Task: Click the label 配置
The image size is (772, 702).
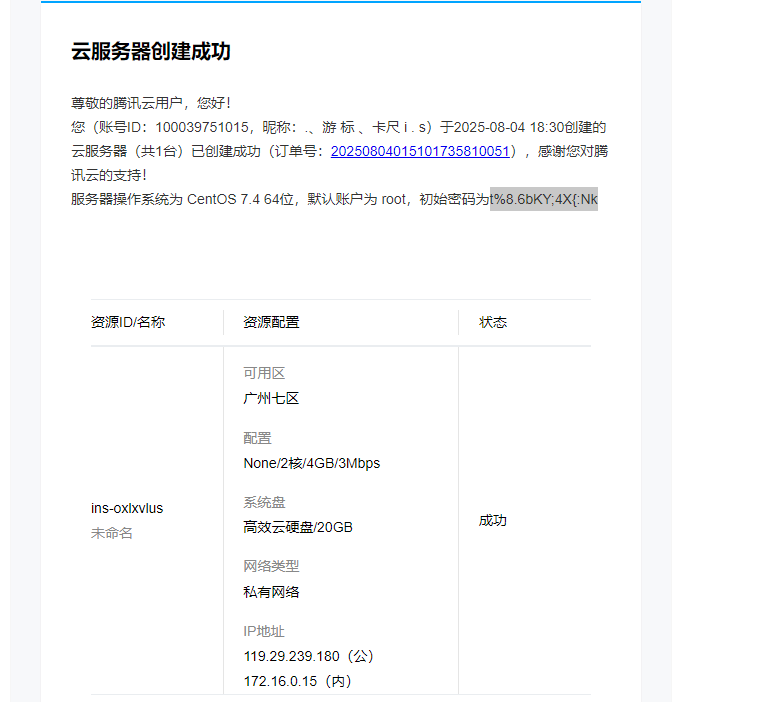Action: tap(257, 438)
